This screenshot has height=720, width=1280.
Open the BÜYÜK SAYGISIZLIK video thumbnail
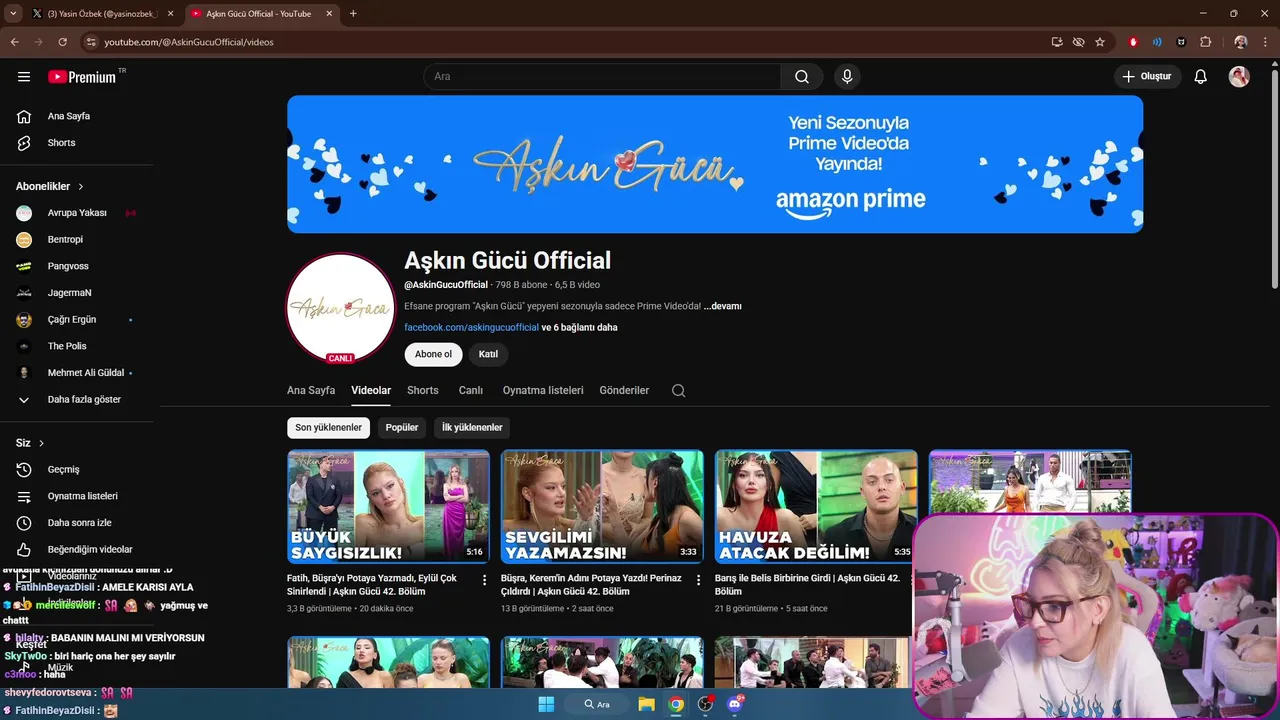coord(388,507)
